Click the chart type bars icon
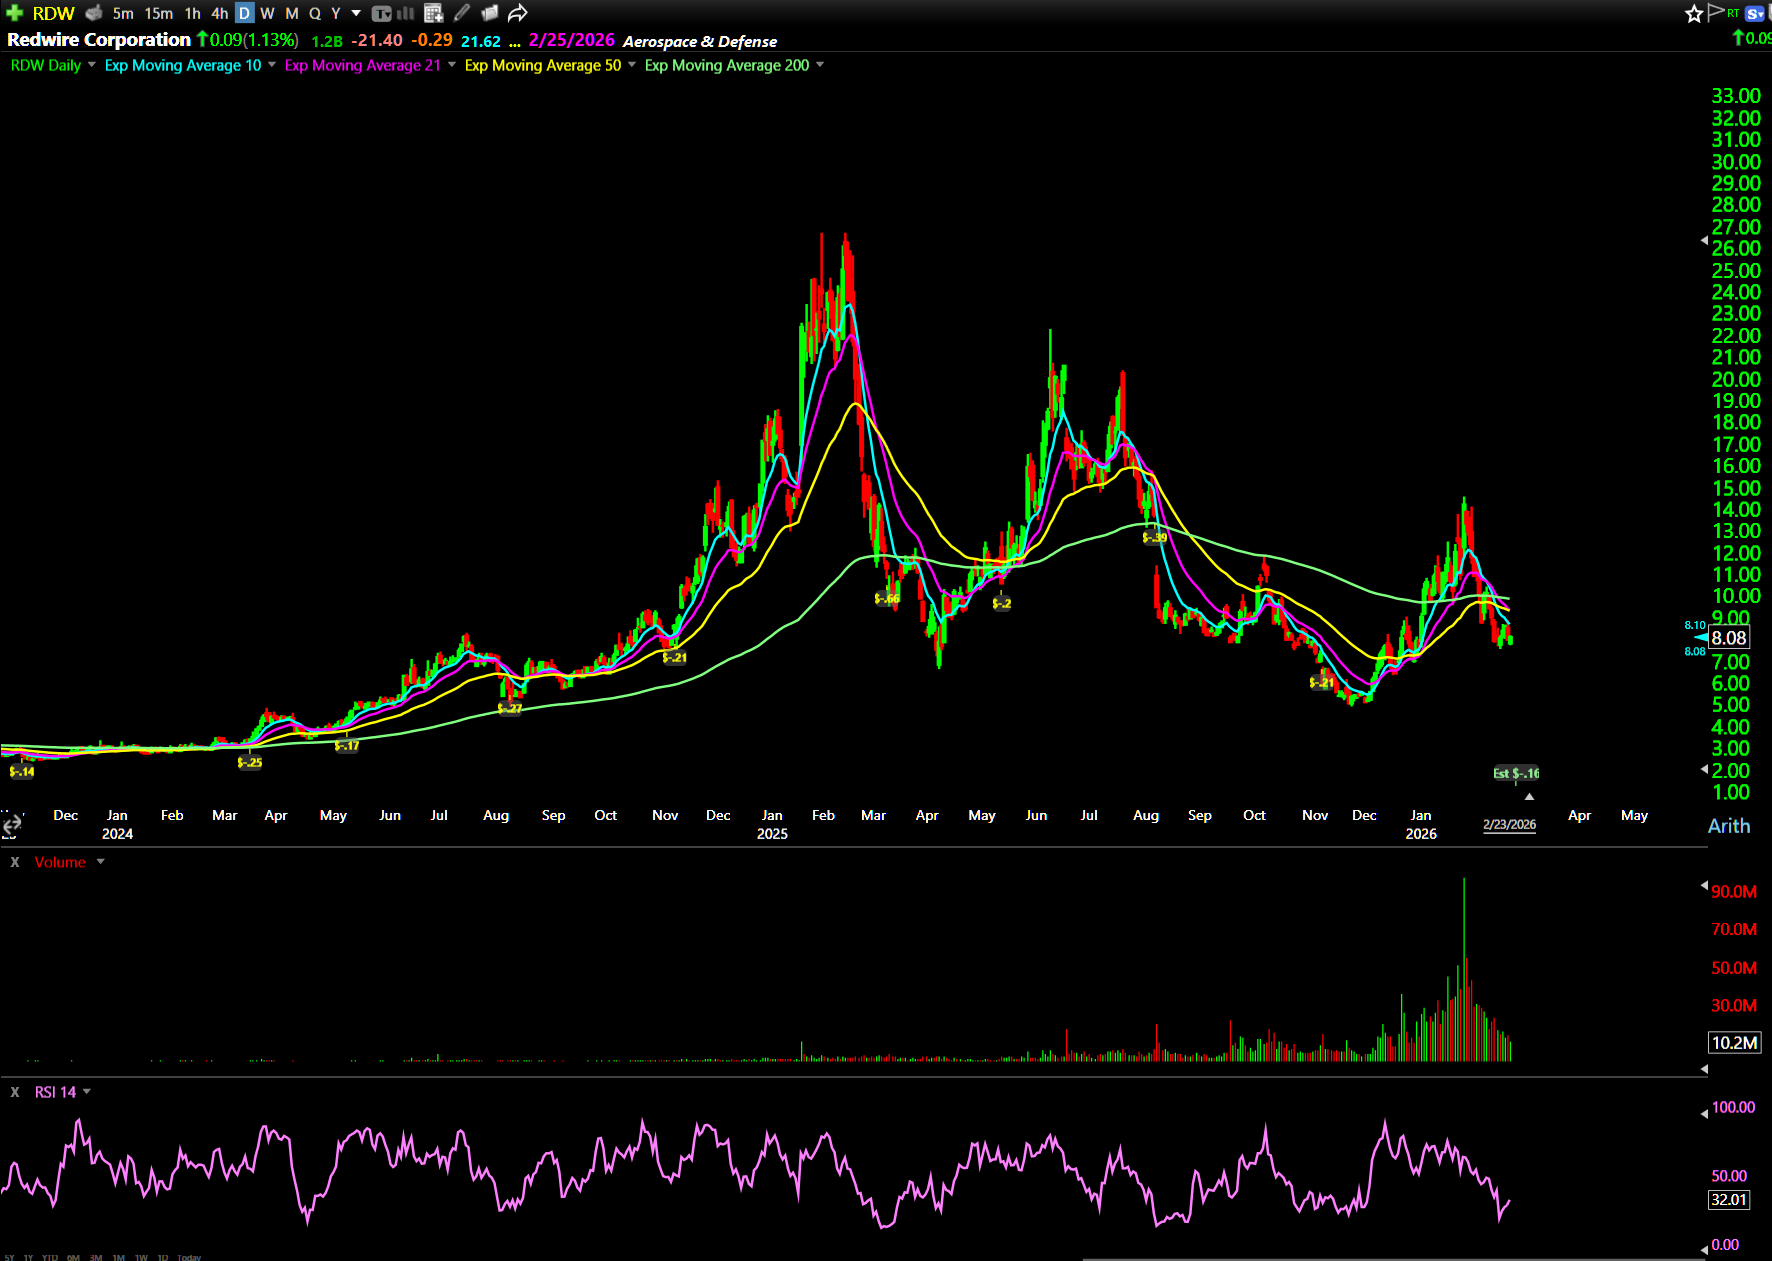The image size is (1772, 1261). coord(406,13)
